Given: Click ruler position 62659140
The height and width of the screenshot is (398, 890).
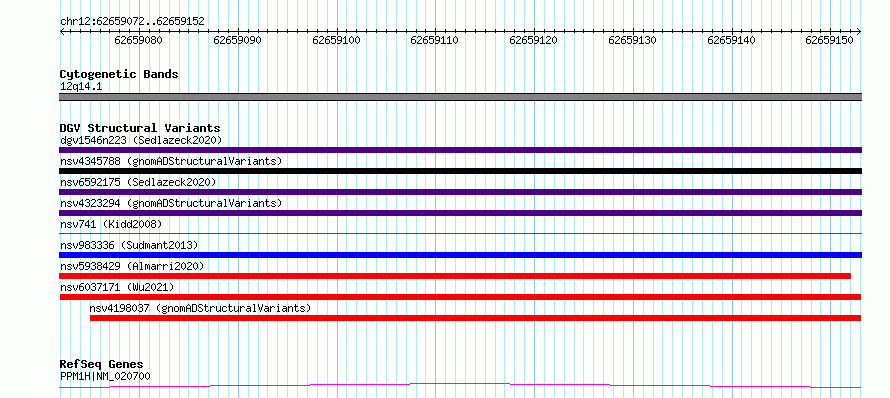Looking at the screenshot, I should pos(732,41).
